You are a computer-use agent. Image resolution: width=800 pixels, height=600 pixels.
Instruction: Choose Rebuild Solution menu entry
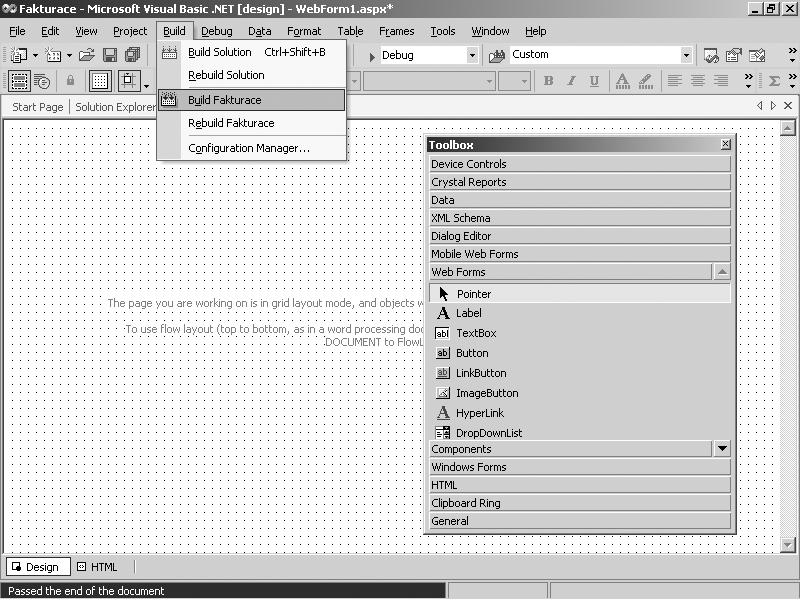(252, 75)
